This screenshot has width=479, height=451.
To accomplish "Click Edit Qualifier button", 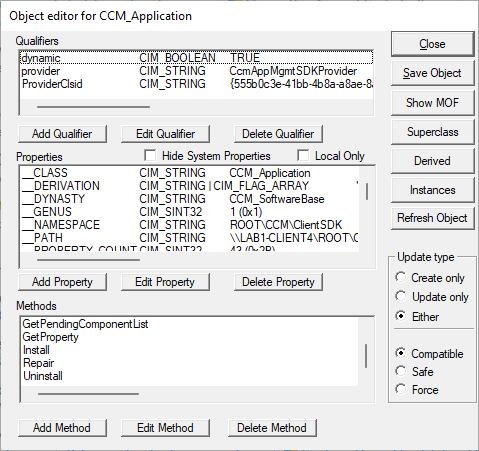I will tap(165, 134).
